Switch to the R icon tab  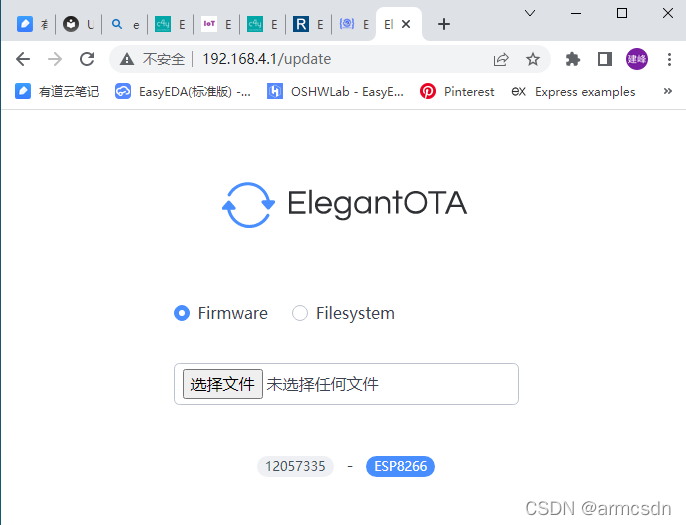[x=308, y=24]
